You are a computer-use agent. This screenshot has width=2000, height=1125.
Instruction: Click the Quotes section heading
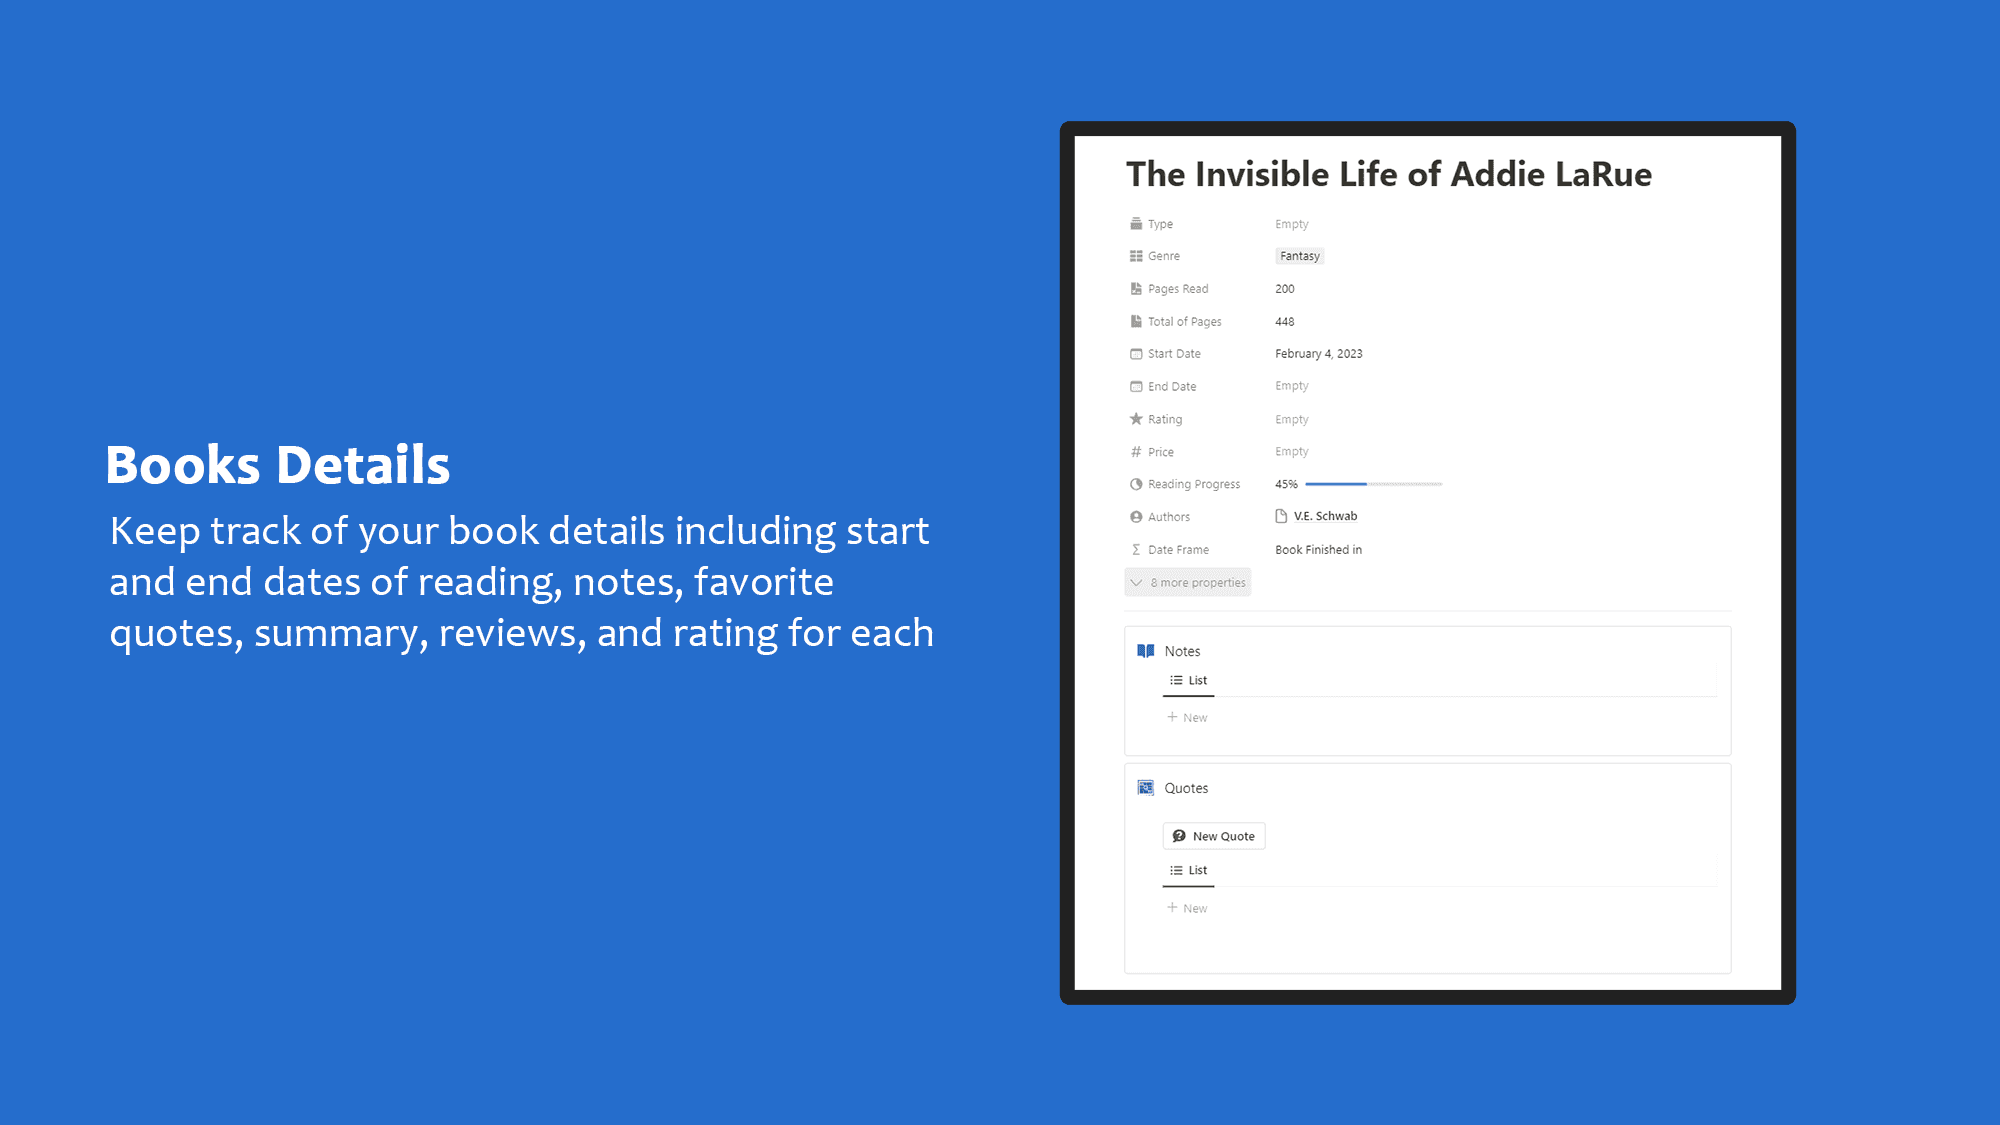coord(1186,788)
